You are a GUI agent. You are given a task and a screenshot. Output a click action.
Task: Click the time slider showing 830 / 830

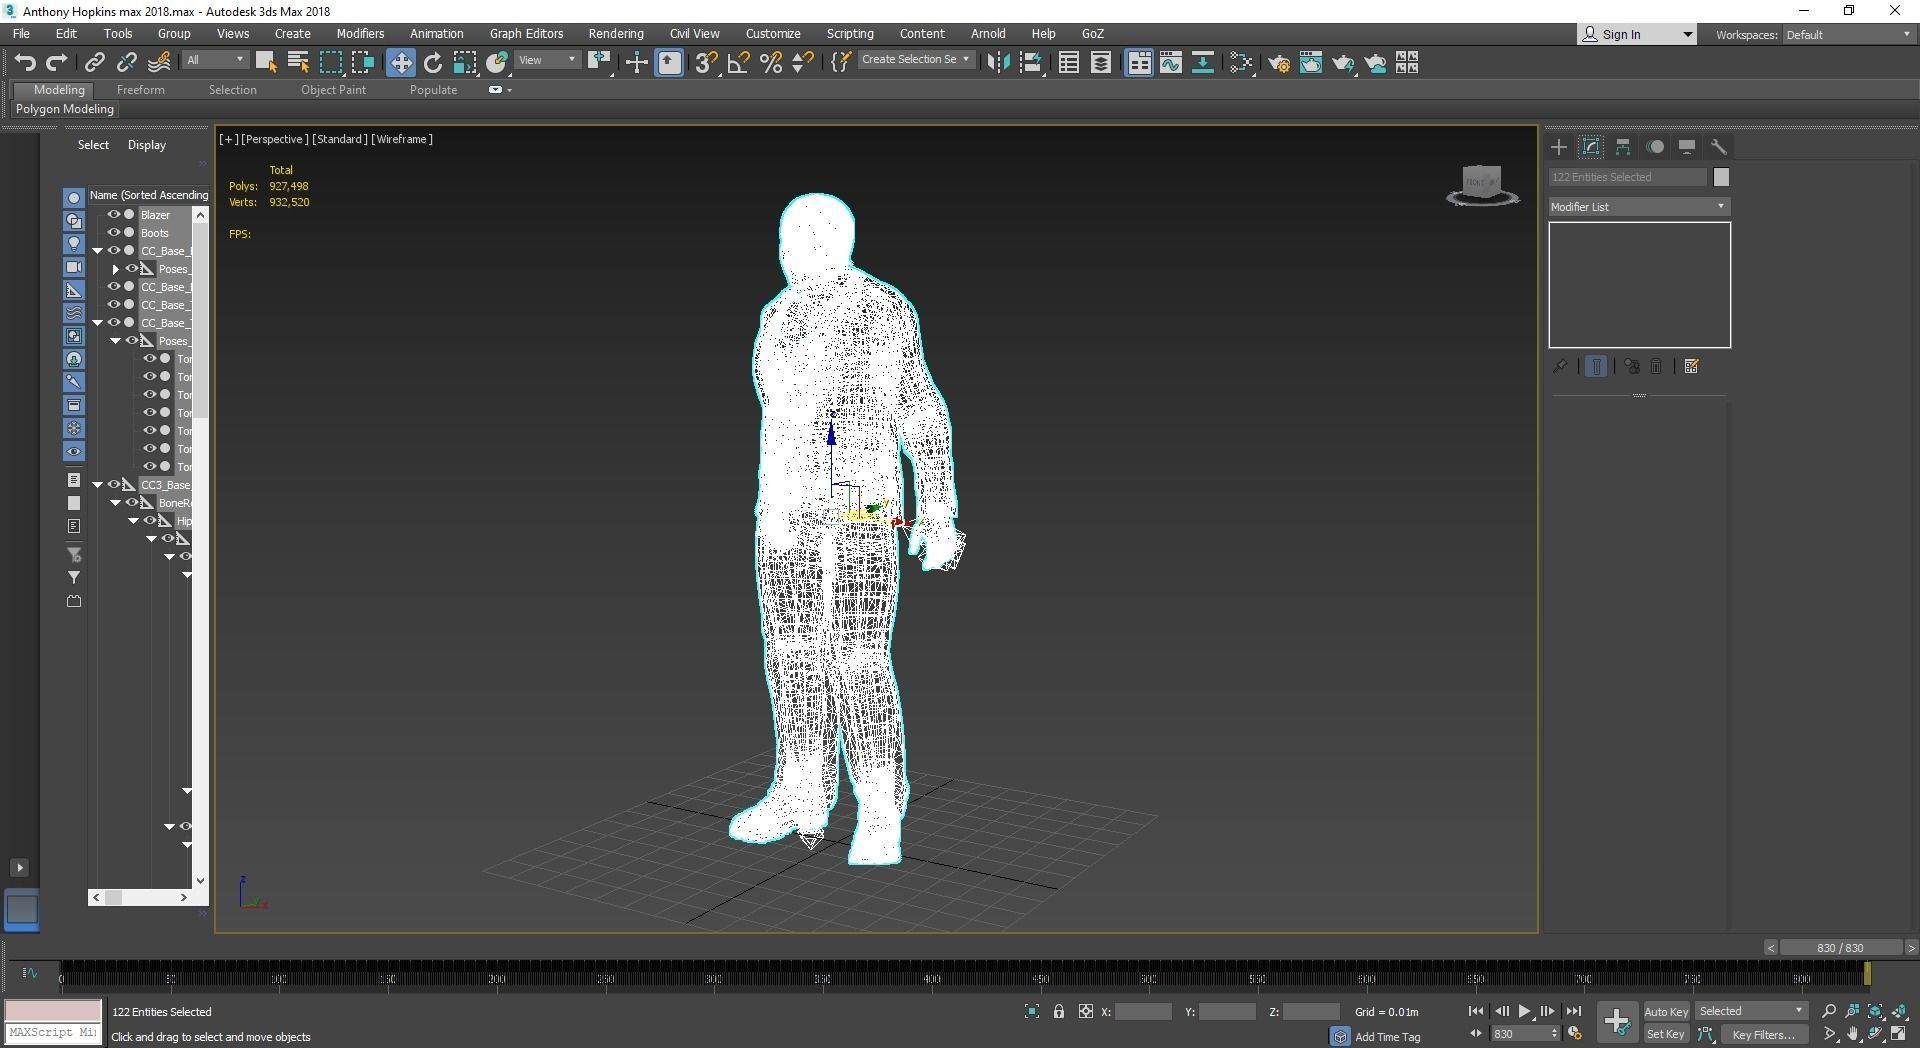tap(1840, 948)
